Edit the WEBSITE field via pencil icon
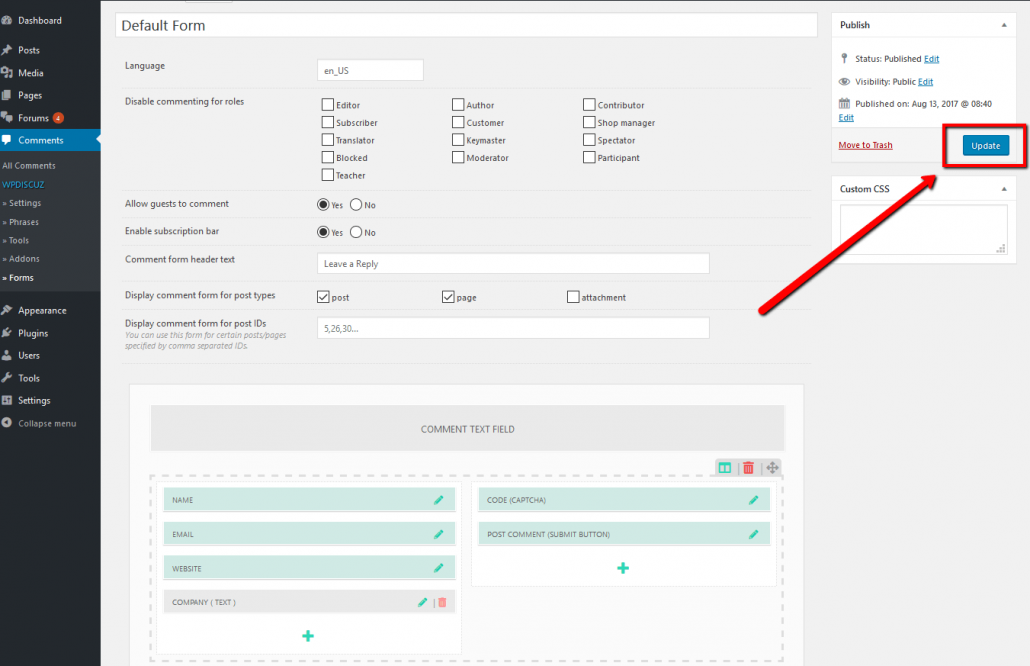 pyautogui.click(x=438, y=568)
